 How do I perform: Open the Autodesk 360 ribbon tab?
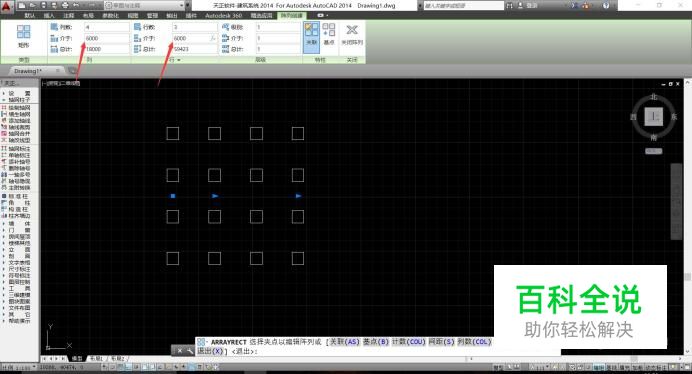(223, 15)
